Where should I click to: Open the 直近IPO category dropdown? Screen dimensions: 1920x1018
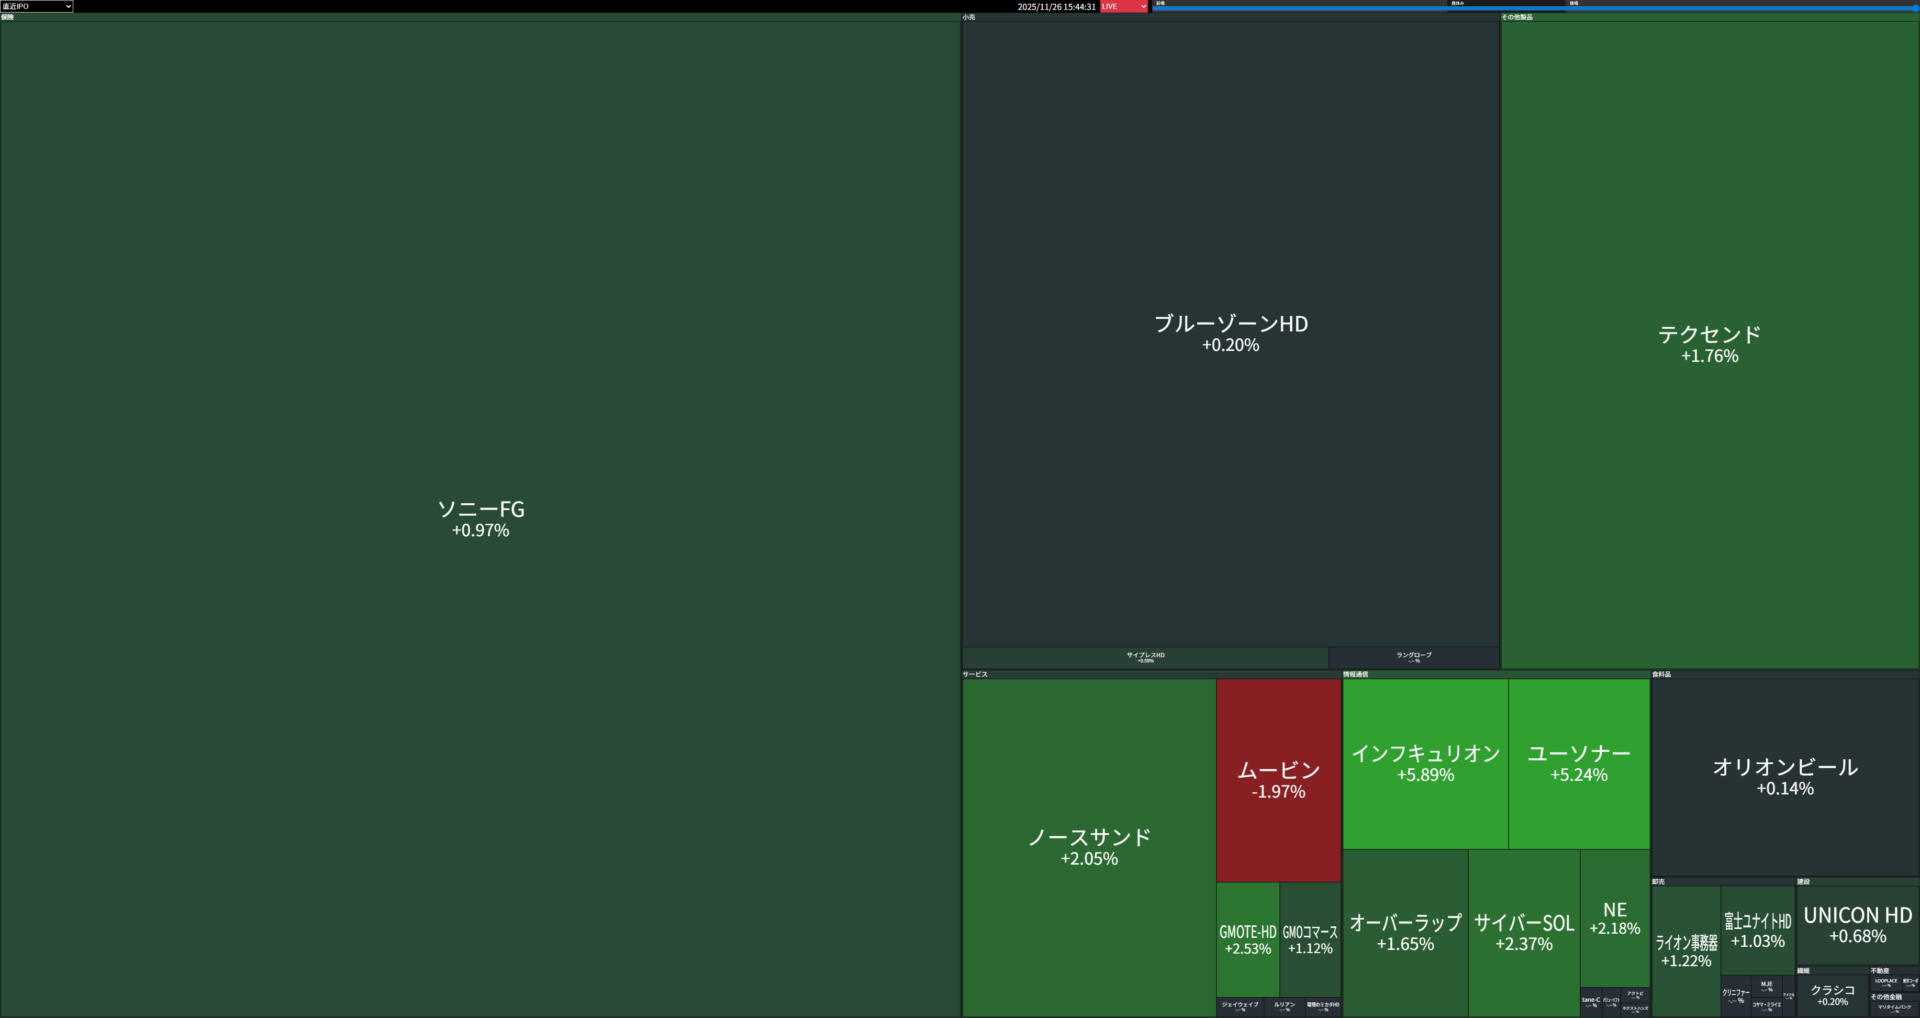pyautogui.click(x=37, y=6)
